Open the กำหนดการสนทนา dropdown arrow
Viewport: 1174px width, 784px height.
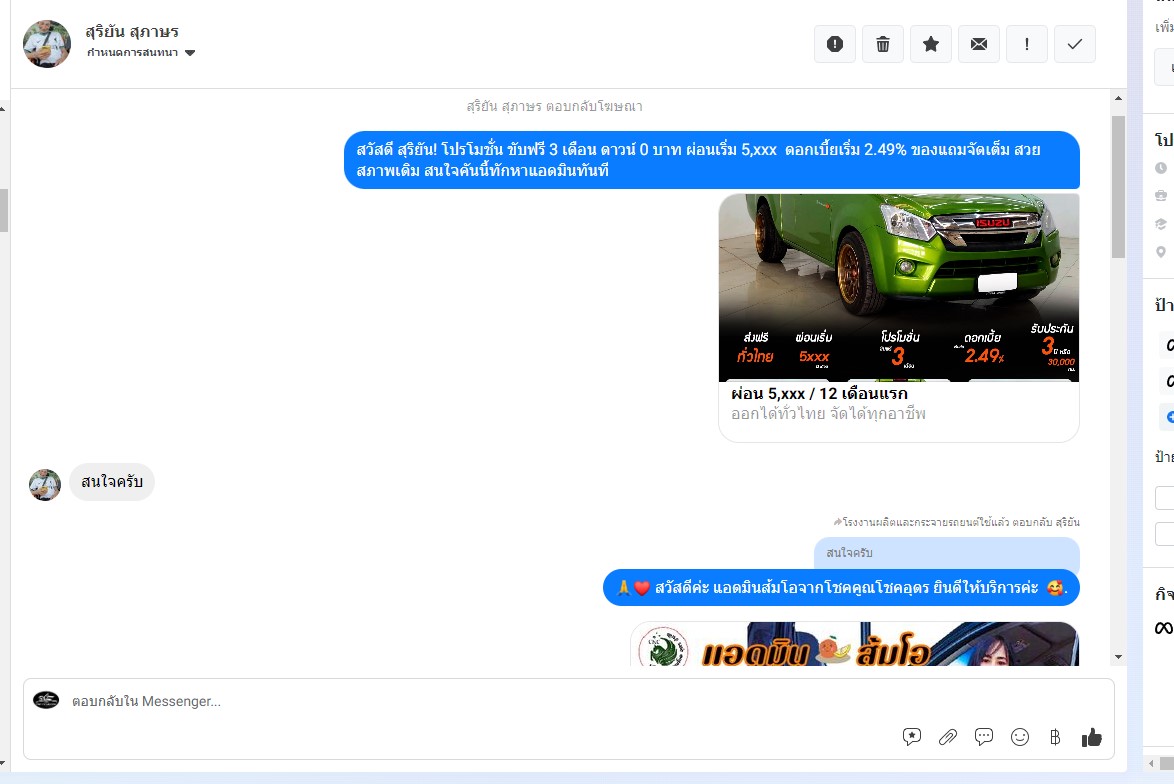click(189, 52)
